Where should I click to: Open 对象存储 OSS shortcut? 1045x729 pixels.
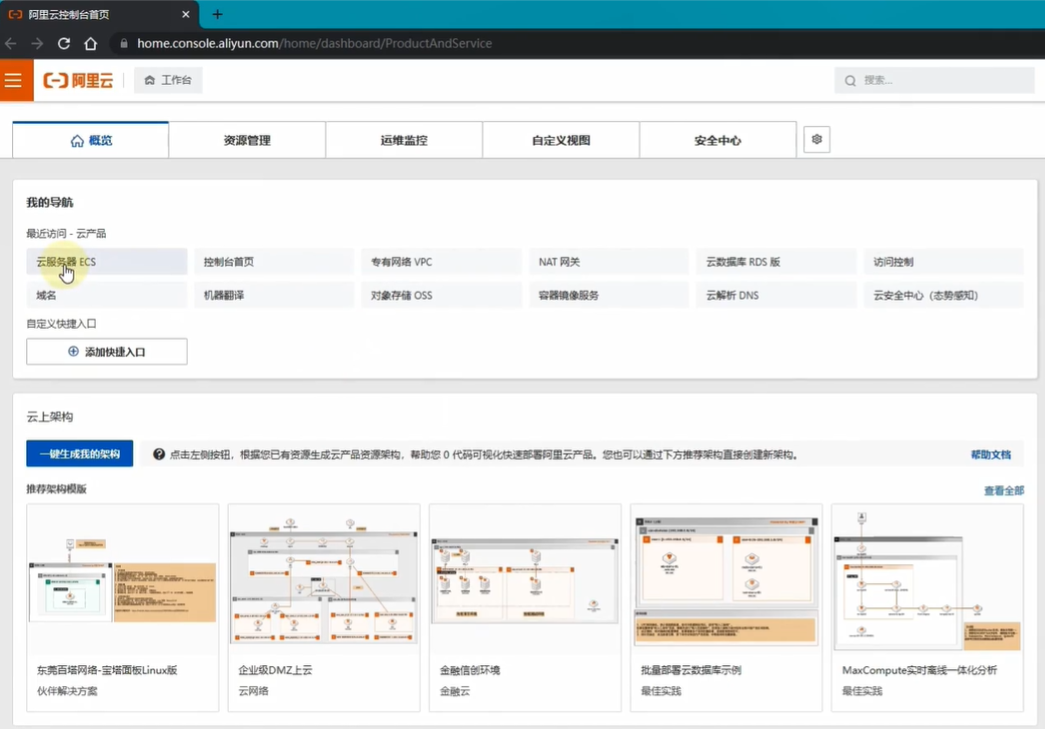pyautogui.click(x=441, y=295)
